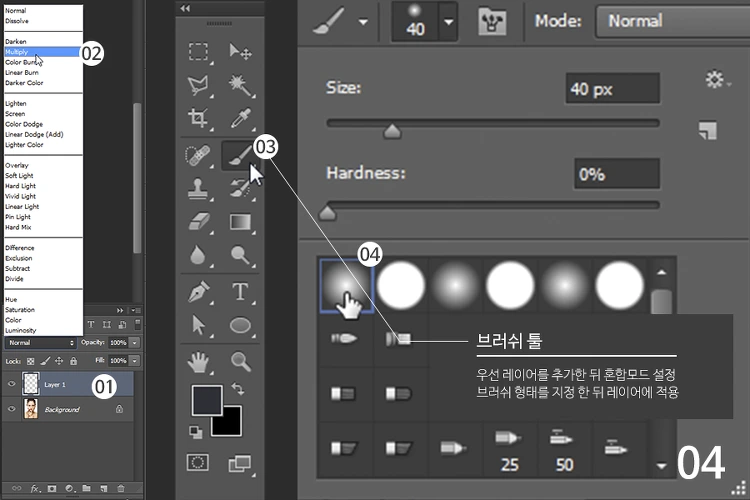Open the Brush Preset picker arrow
Viewport: 750px width, 500px height.
pyautogui.click(x=448, y=22)
